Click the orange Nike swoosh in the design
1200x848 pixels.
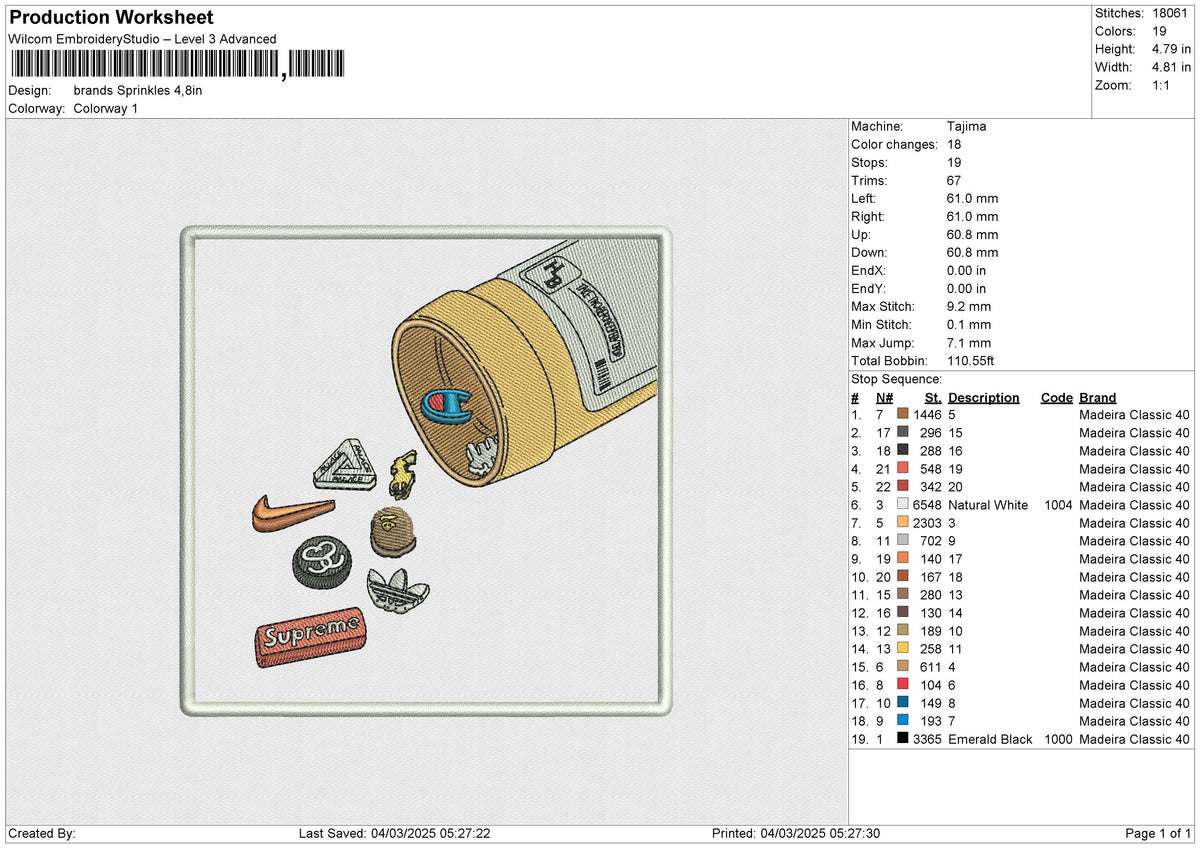click(x=292, y=513)
